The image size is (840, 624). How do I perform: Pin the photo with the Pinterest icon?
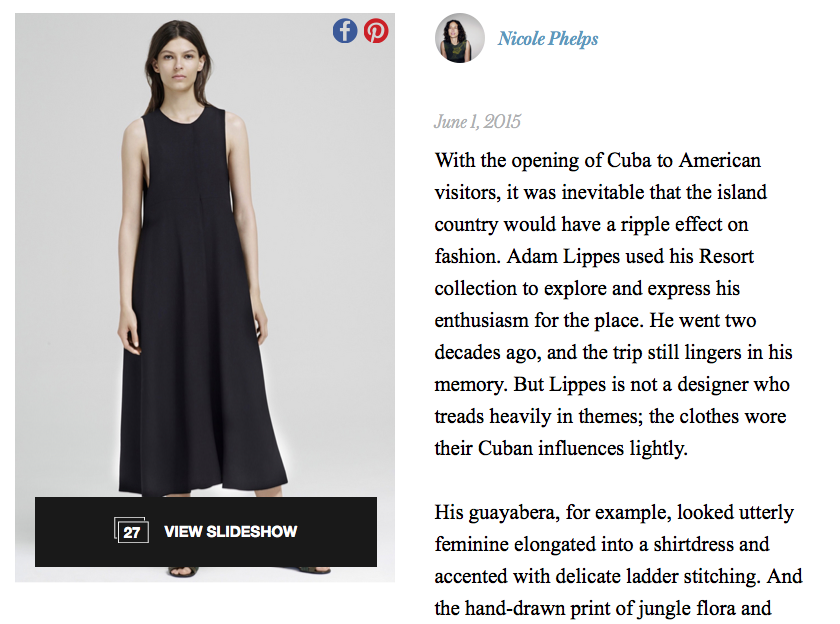click(376, 31)
